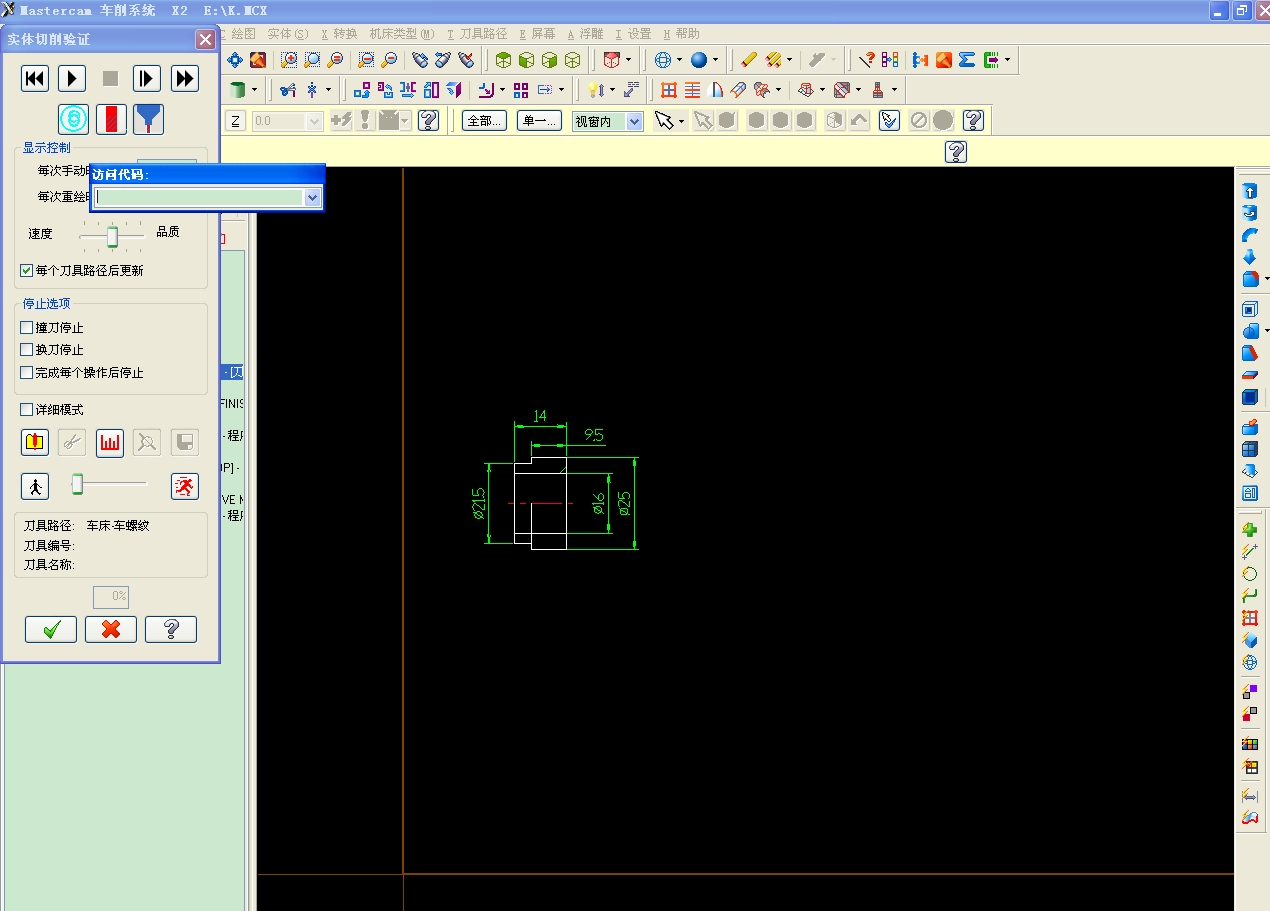Open the 机床类型(M) menu
The width and height of the screenshot is (1270, 911).
click(402, 34)
